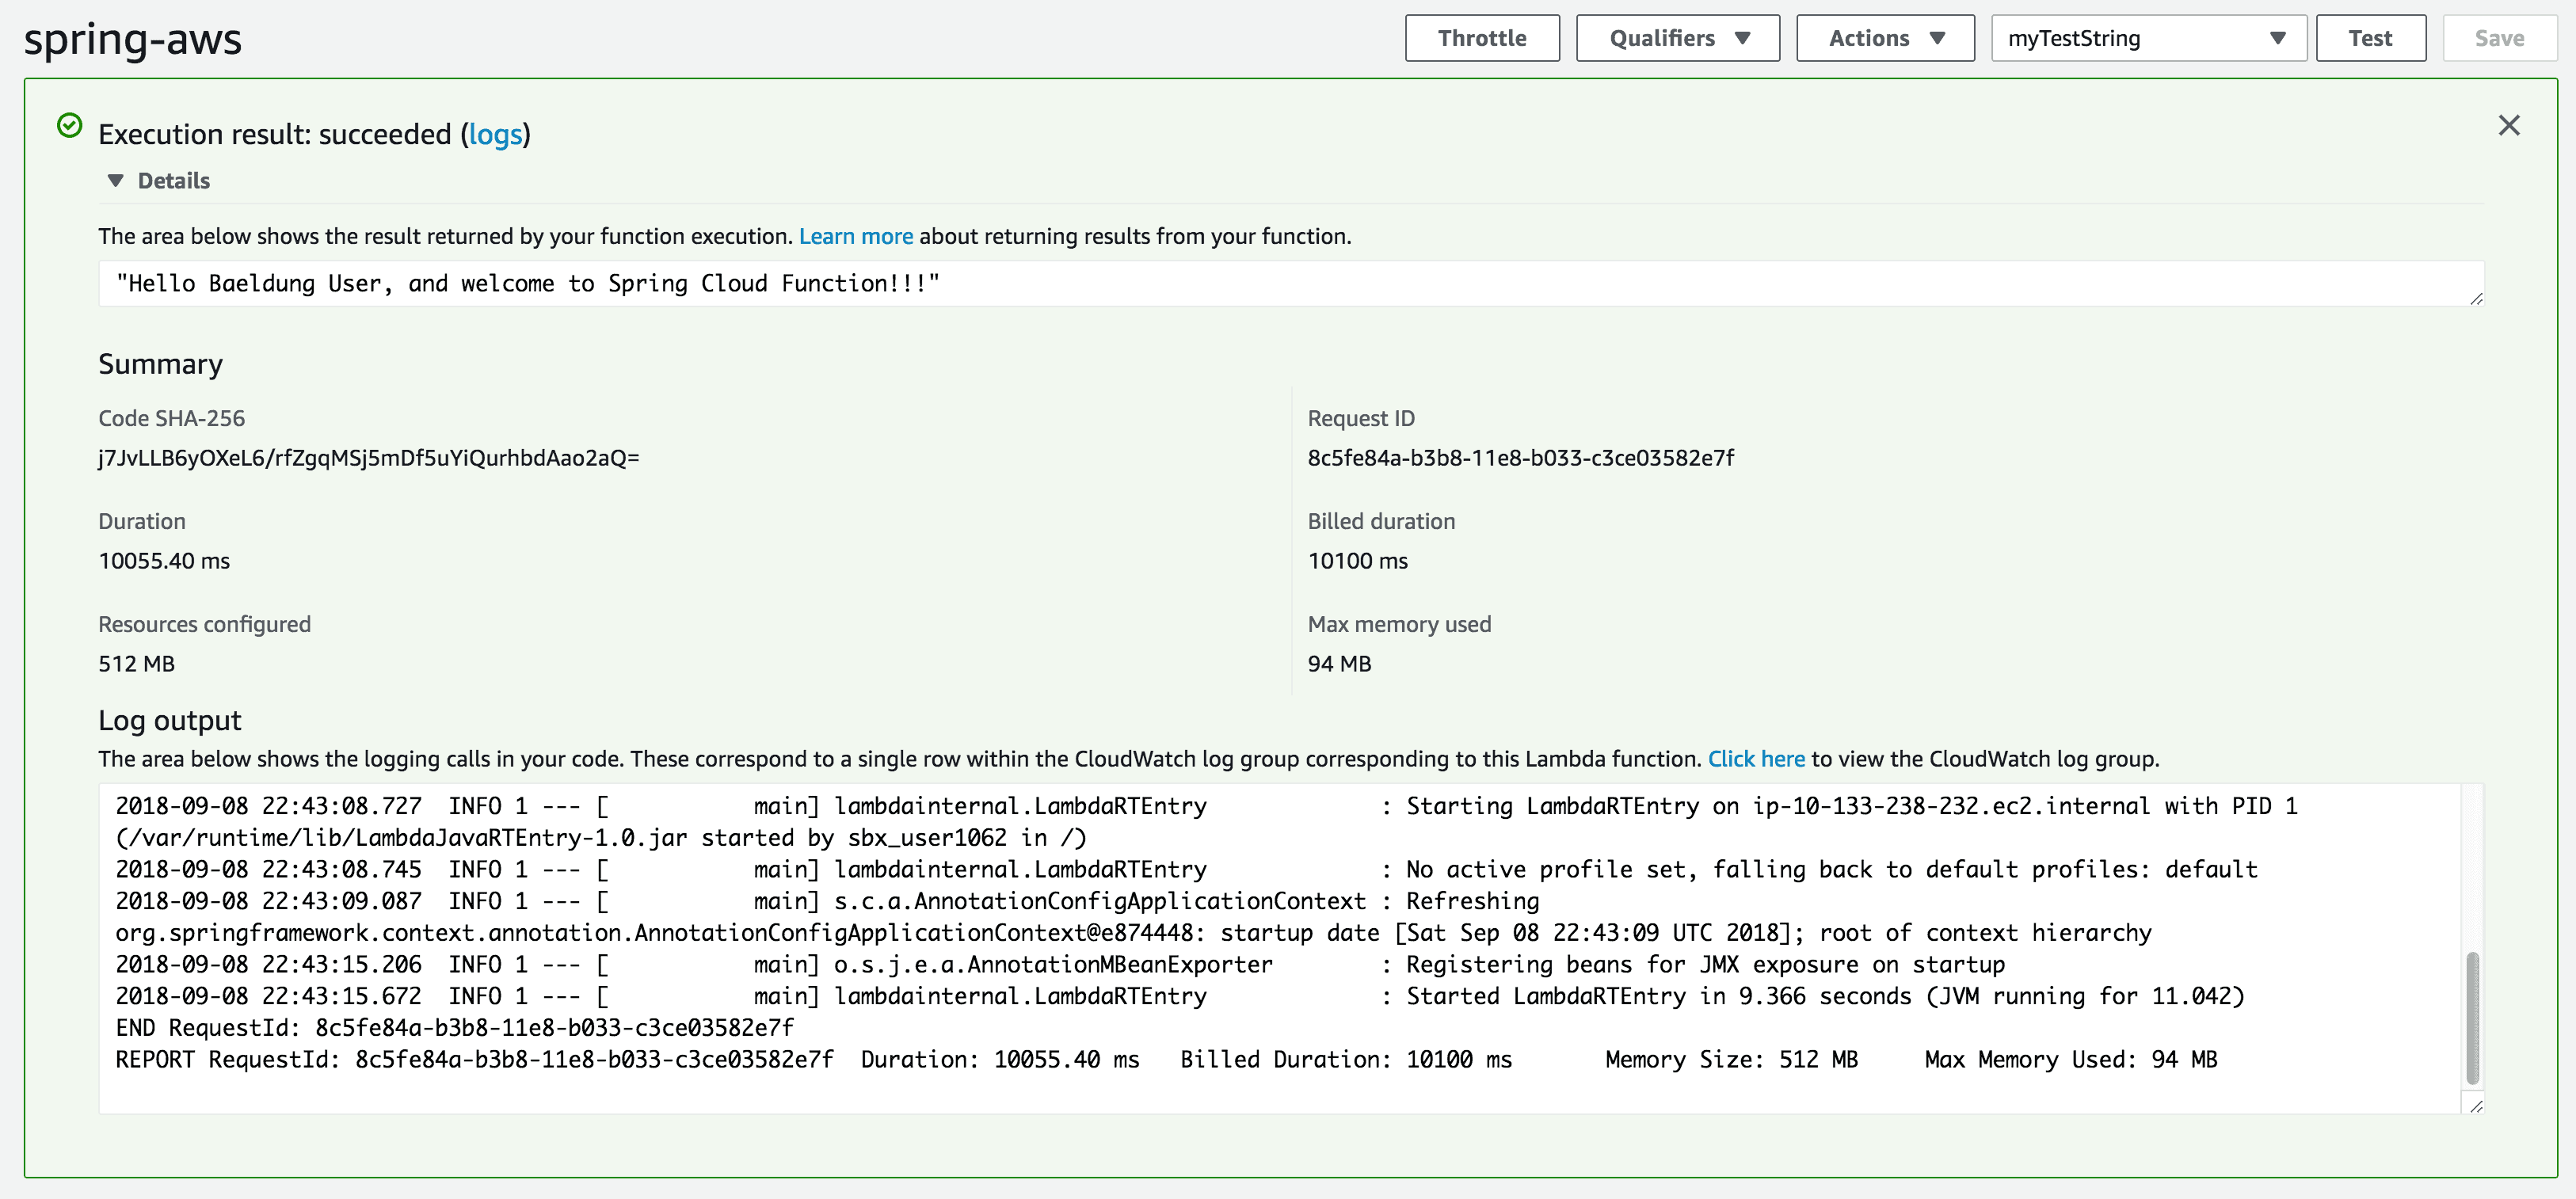Dismiss the execution result panel with X

point(2508,125)
